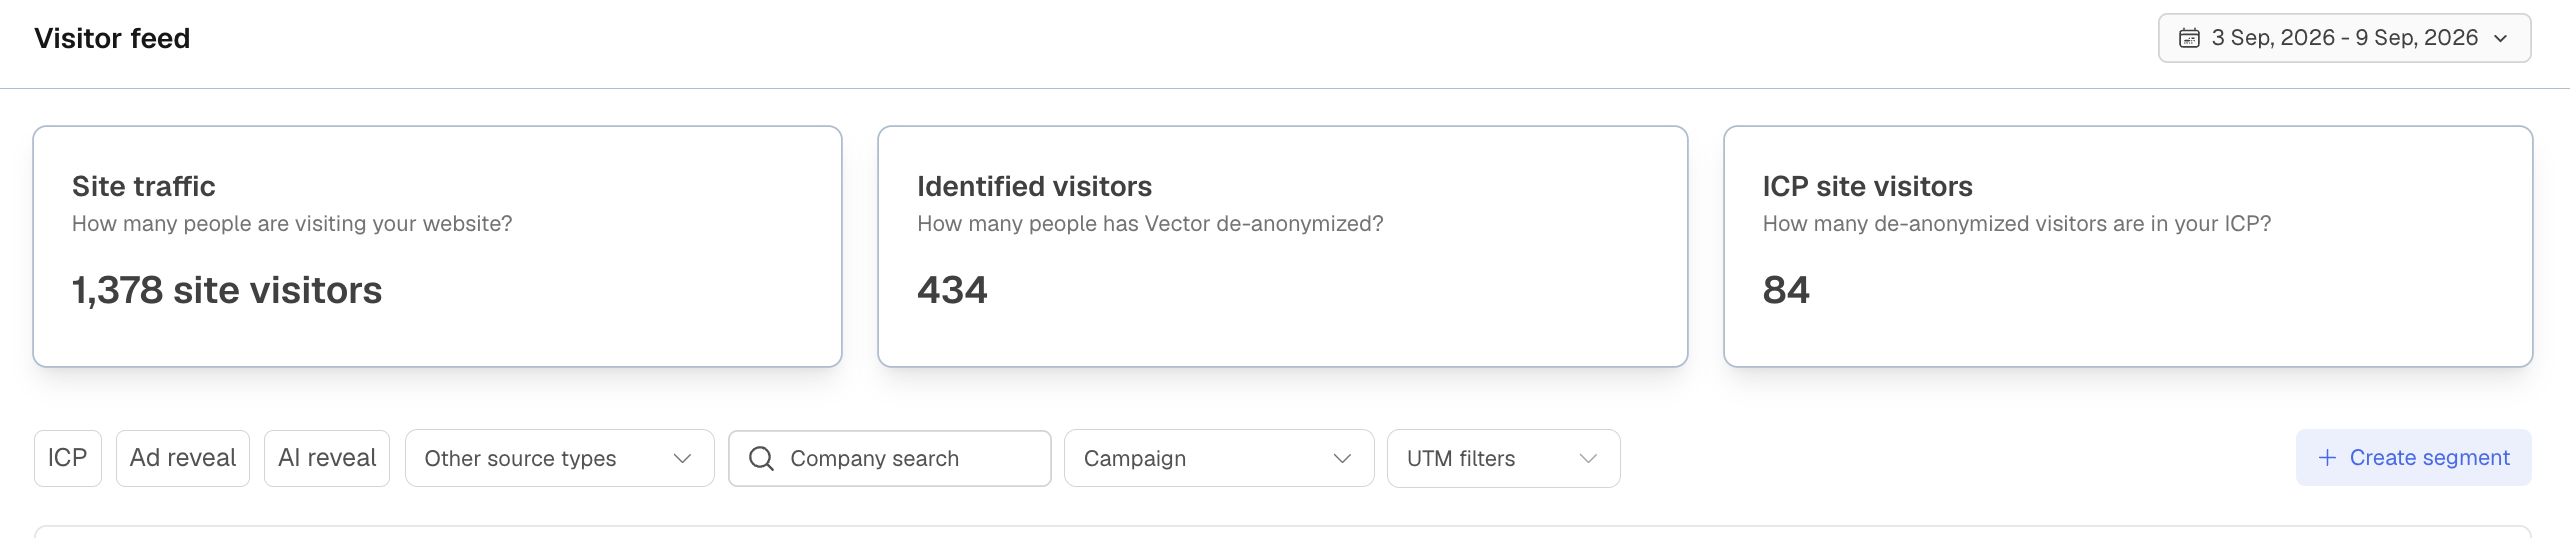Image resolution: width=2570 pixels, height=538 pixels.
Task: Click the chevron arrow on the date range
Action: pos(2501,39)
